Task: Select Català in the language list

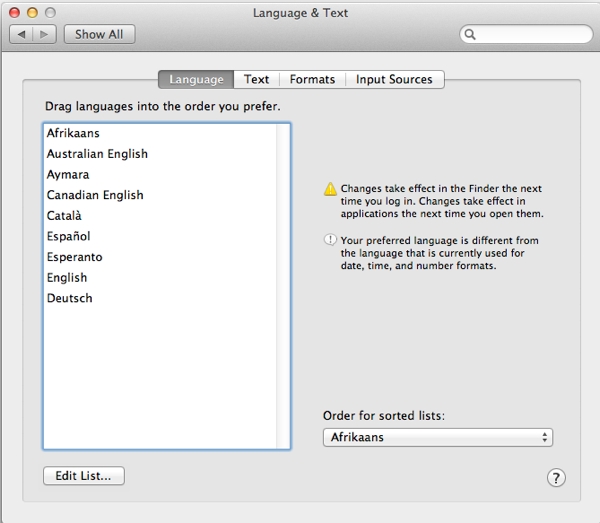Action: [x=160, y=216]
